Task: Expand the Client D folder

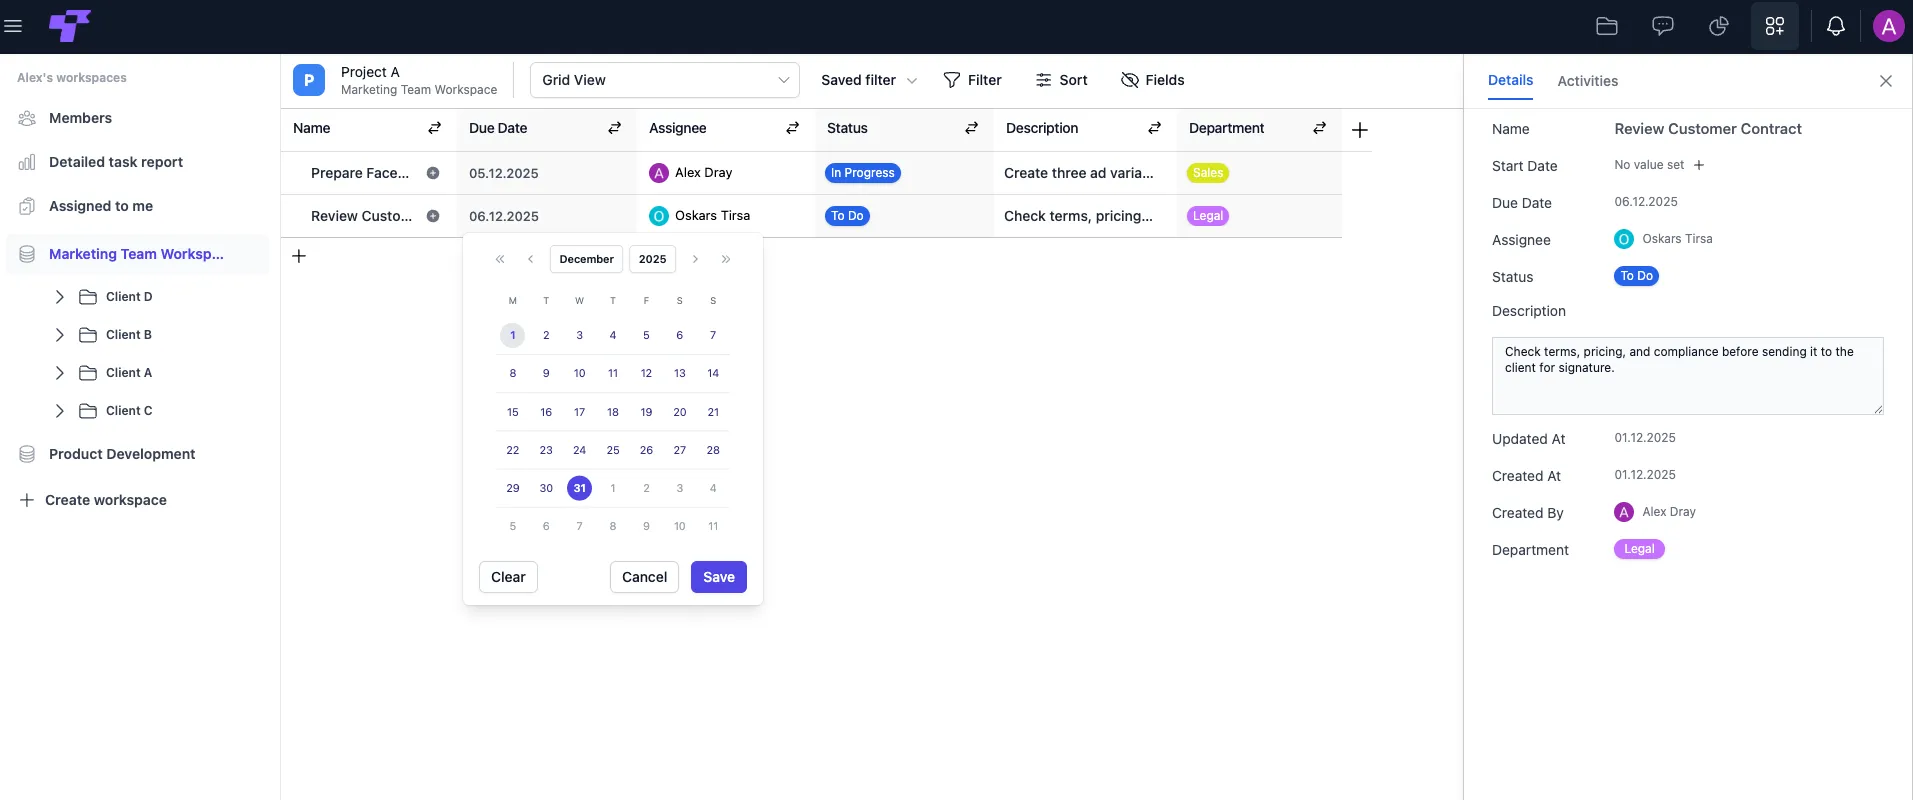Action: pos(59,297)
